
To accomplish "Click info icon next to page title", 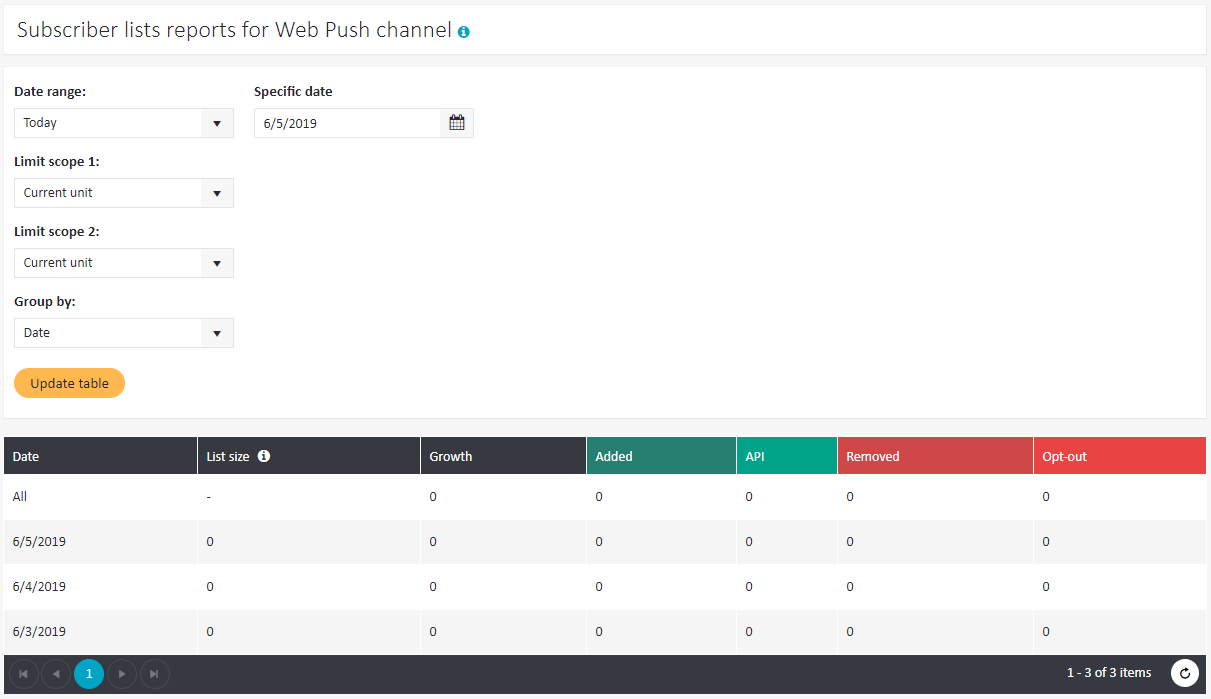I will [464, 32].
